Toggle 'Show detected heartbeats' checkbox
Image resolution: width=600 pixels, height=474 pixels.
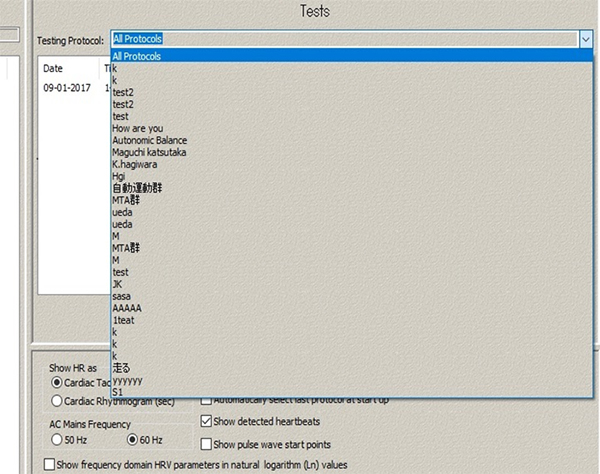pyautogui.click(x=207, y=421)
